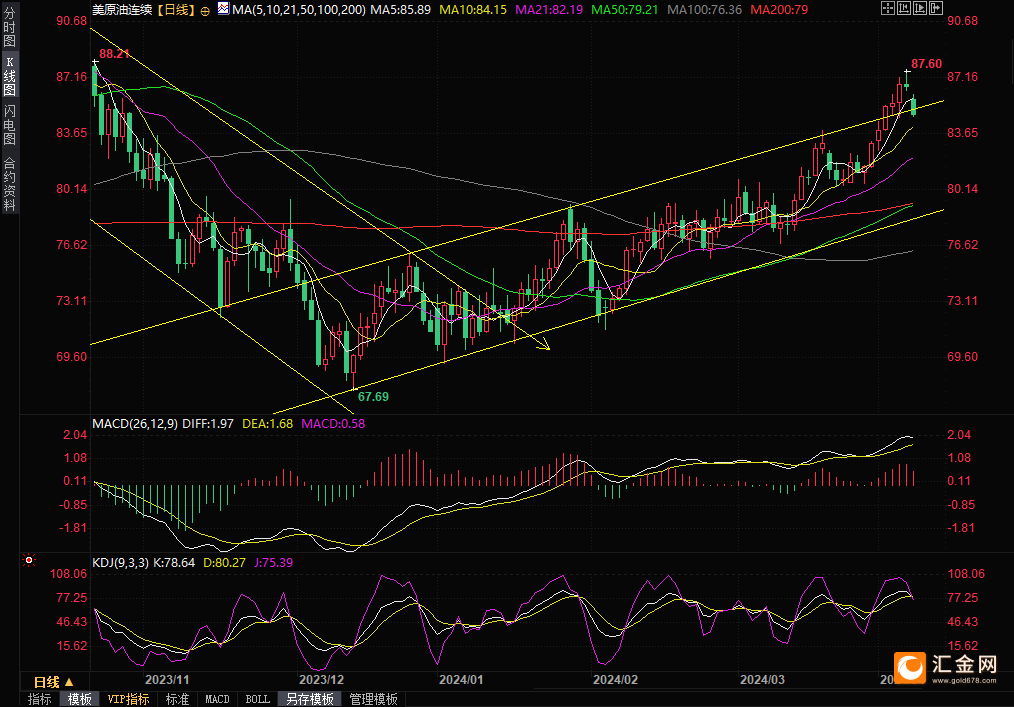Viewport: 1014px width, 707px height.
Task: Select the 模板 tab at bottom
Action: 80,699
